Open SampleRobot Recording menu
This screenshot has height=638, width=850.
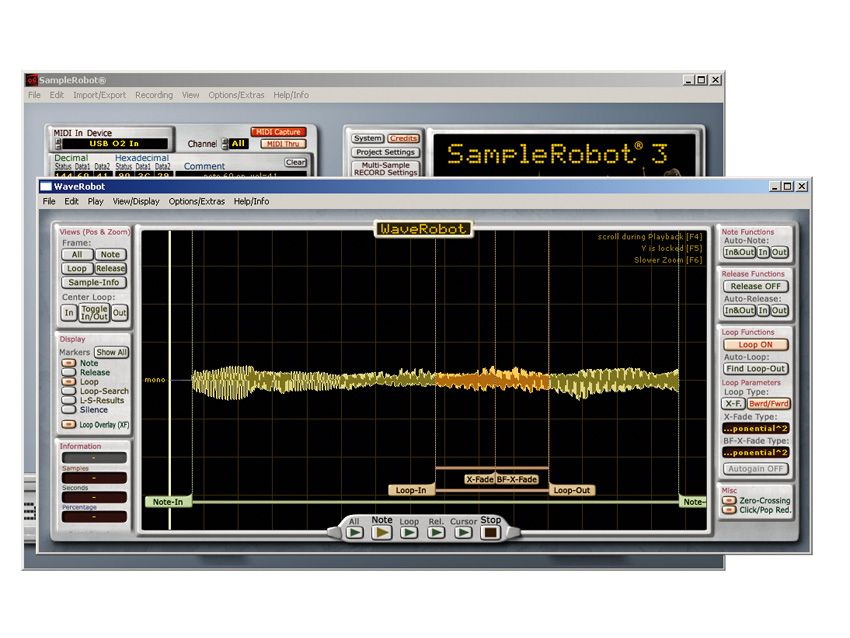click(154, 95)
